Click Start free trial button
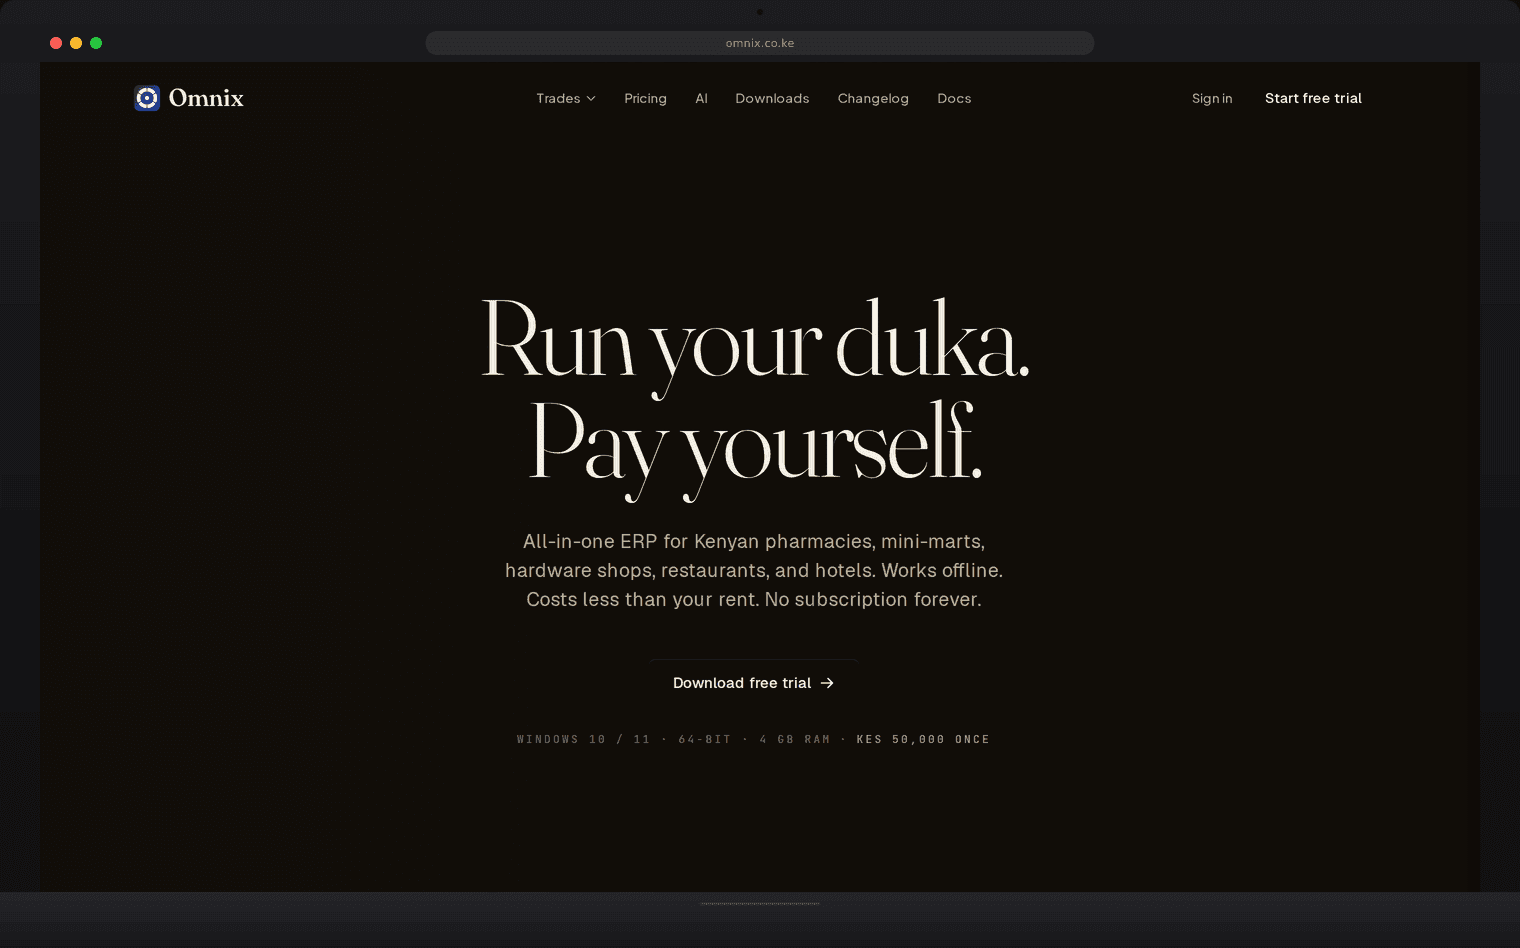This screenshot has width=1520, height=948. coord(1313,98)
